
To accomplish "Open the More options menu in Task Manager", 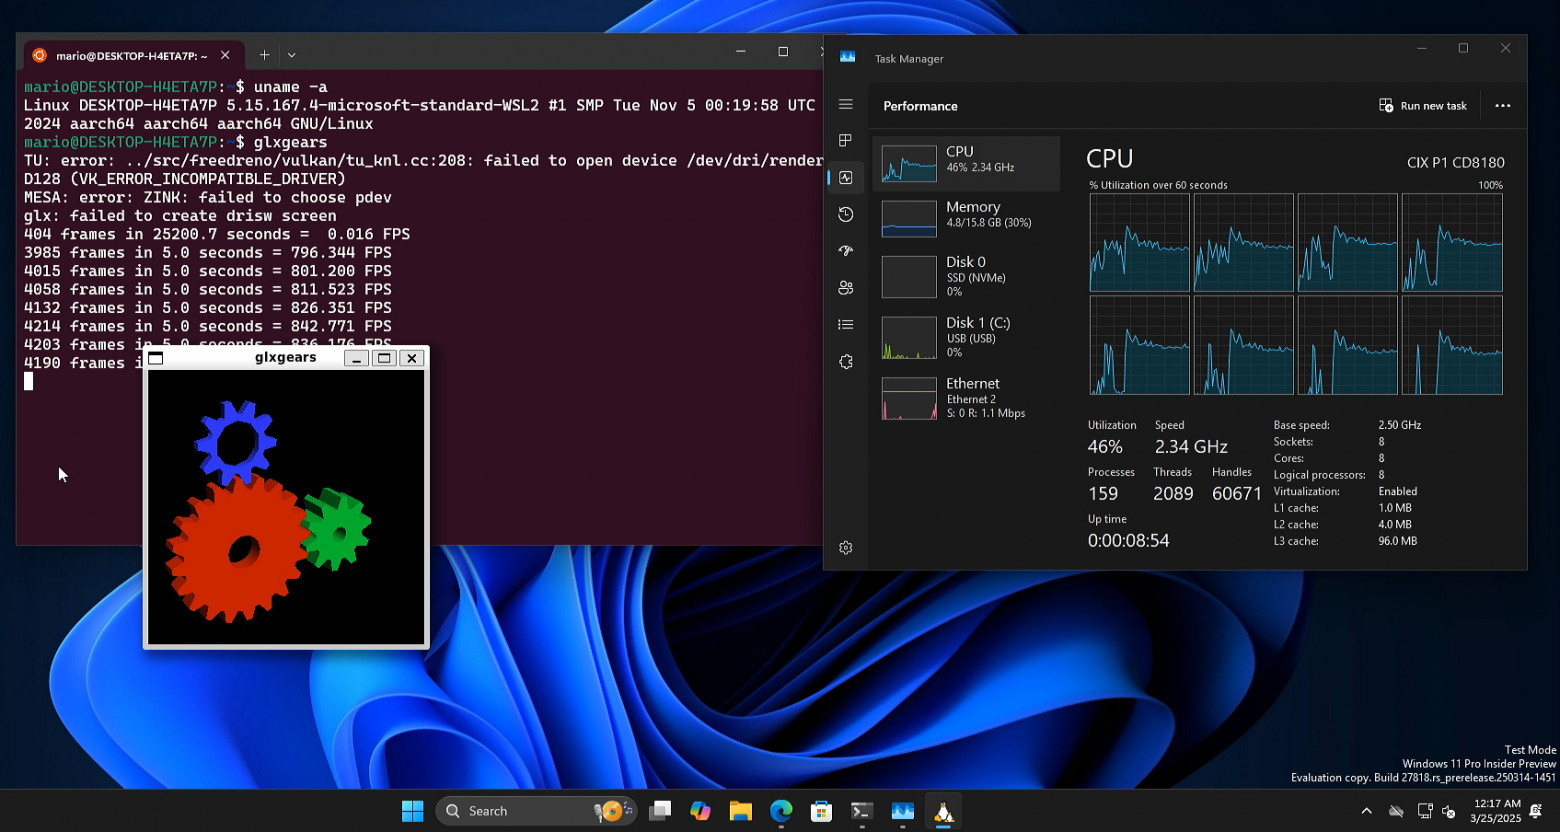I will [1503, 105].
